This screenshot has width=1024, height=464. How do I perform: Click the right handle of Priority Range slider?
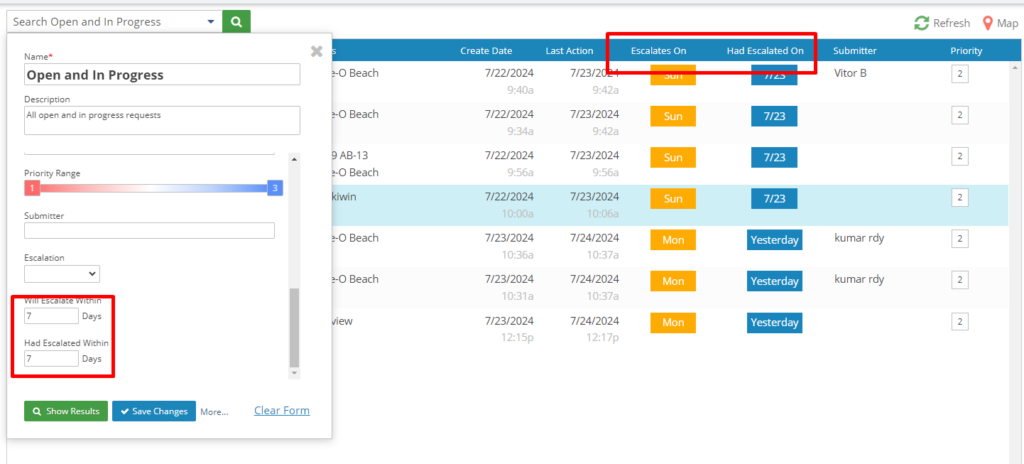pos(274,188)
